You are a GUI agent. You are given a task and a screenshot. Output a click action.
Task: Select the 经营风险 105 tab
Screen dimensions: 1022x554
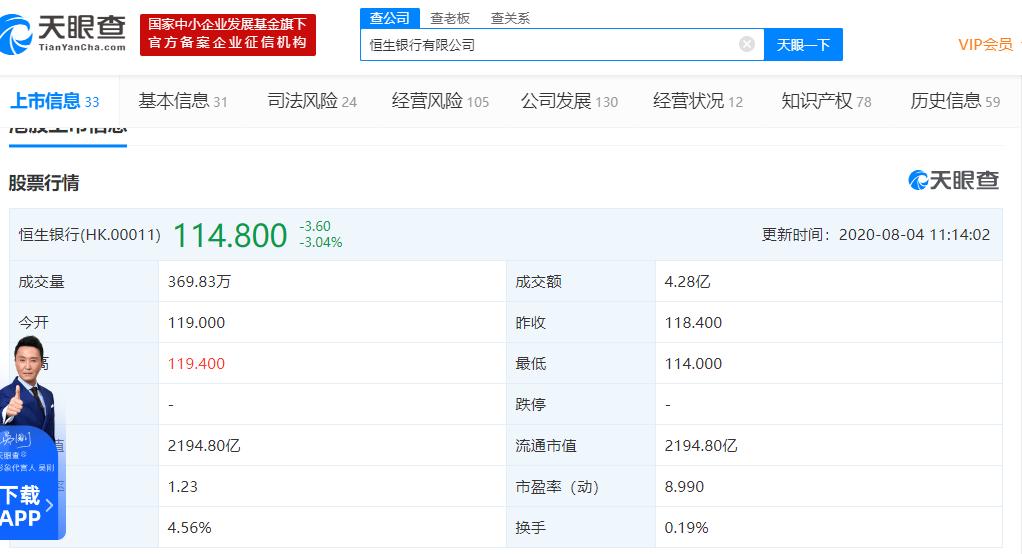click(440, 101)
